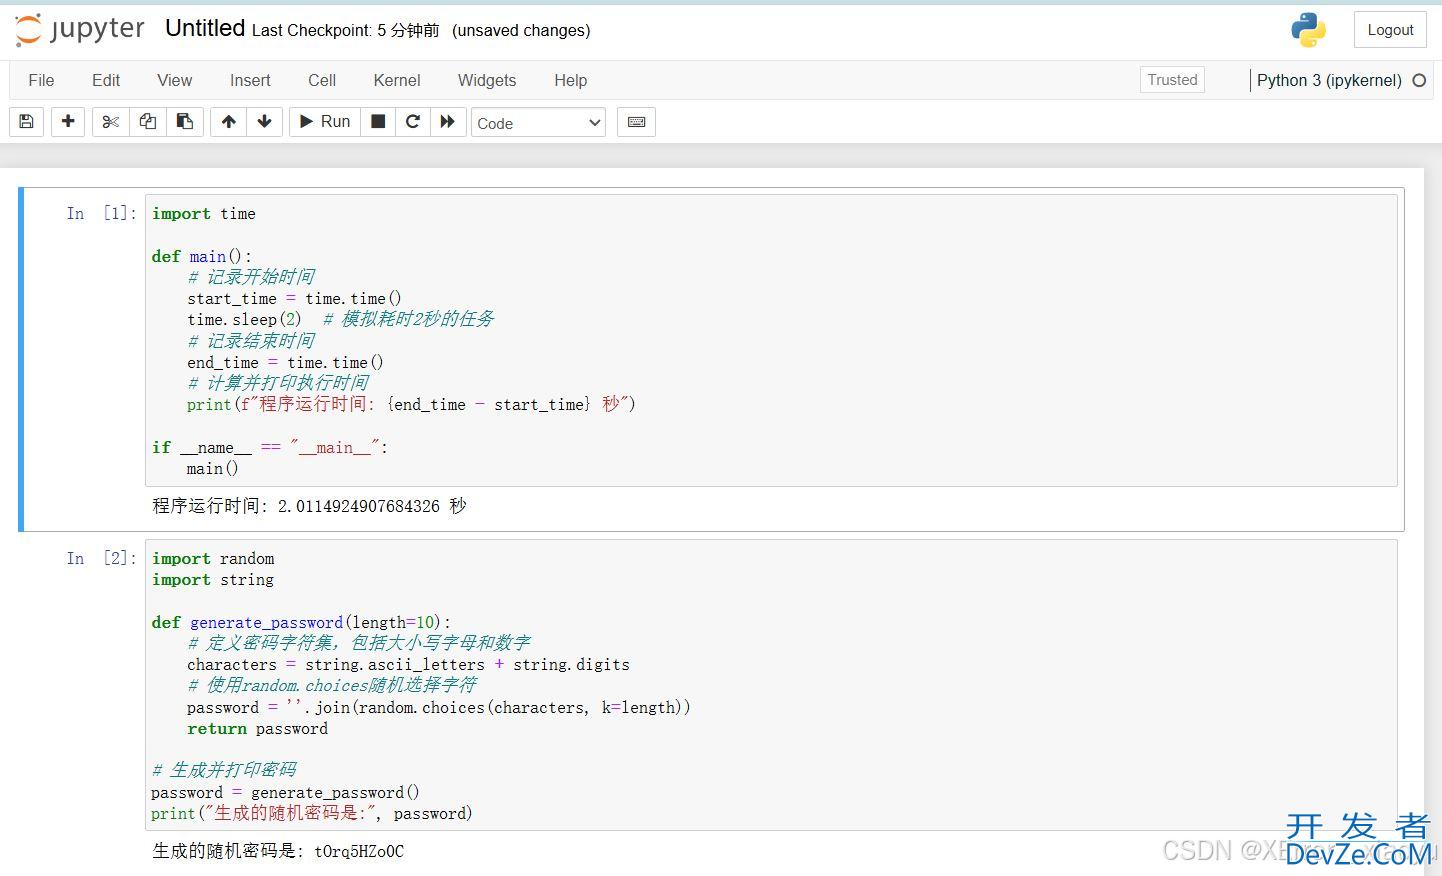Image resolution: width=1442 pixels, height=876 pixels.
Task: Click the 'def main():' code line
Action: pyautogui.click(x=202, y=256)
